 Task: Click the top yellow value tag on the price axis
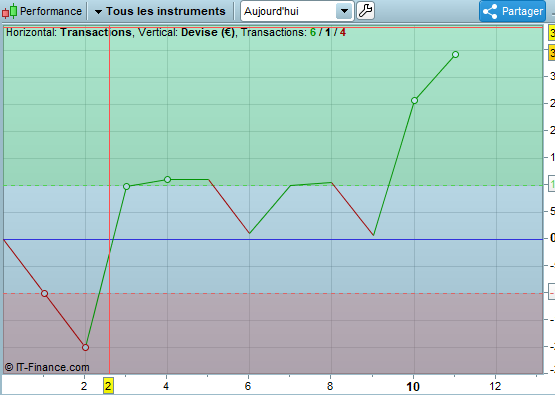click(x=551, y=34)
